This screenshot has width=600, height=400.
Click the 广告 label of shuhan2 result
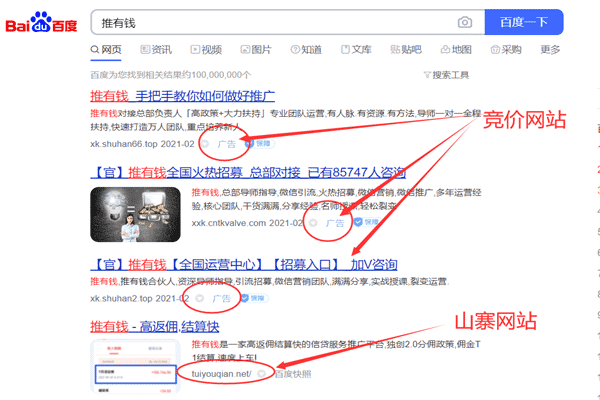pyautogui.click(x=222, y=298)
